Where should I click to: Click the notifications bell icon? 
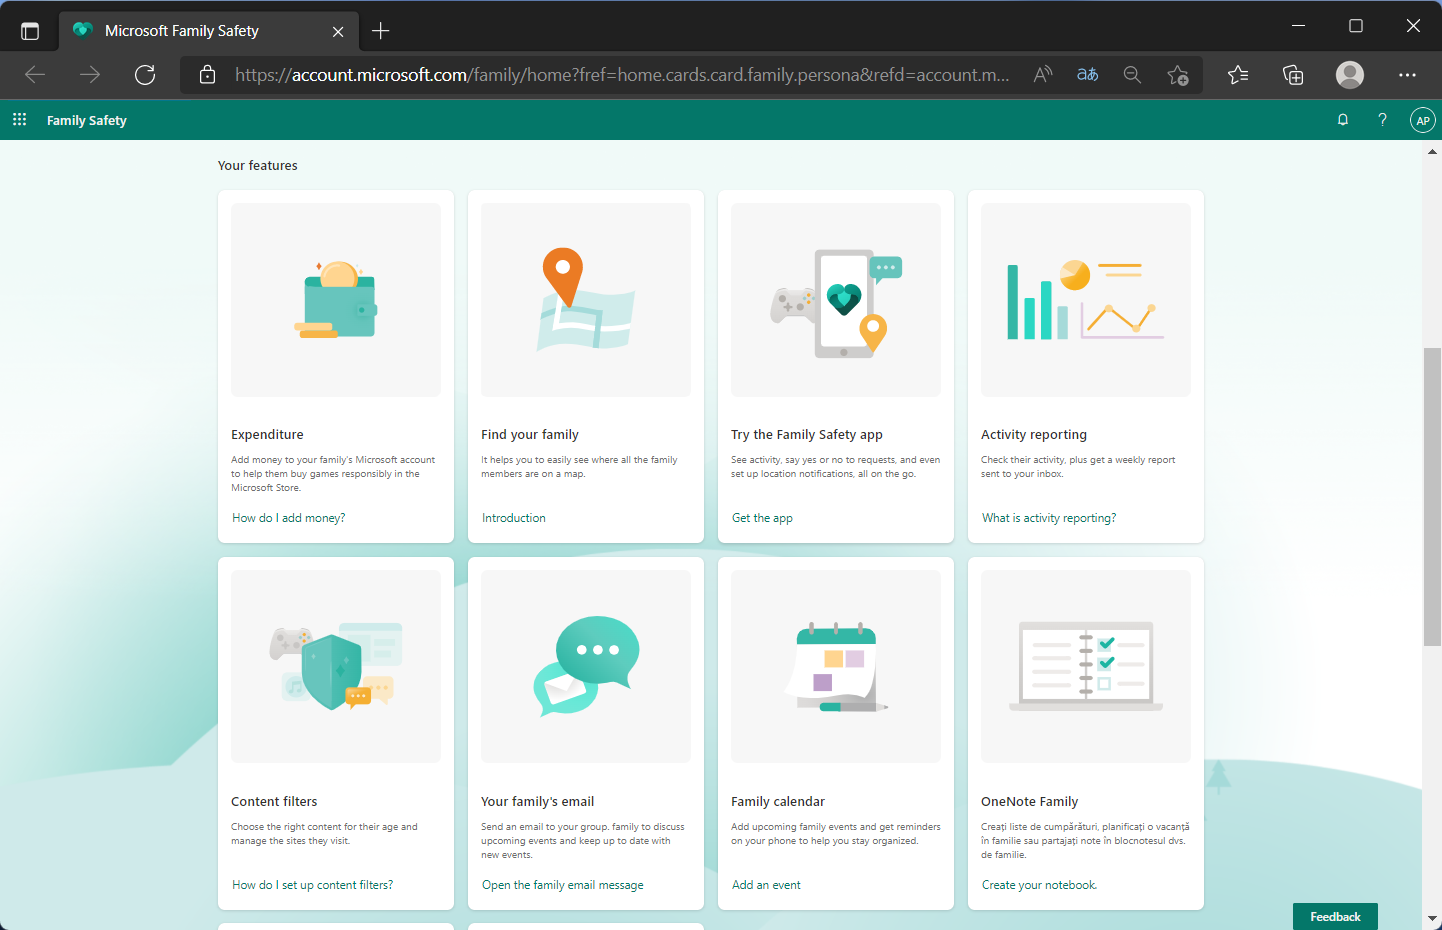point(1343,120)
